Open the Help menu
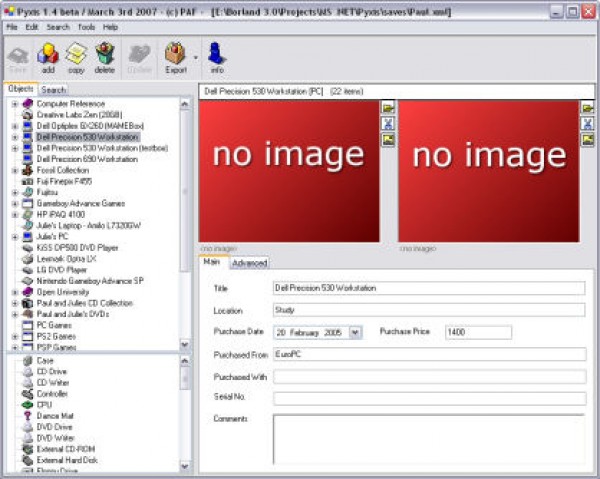The image size is (600, 479). 110,27
